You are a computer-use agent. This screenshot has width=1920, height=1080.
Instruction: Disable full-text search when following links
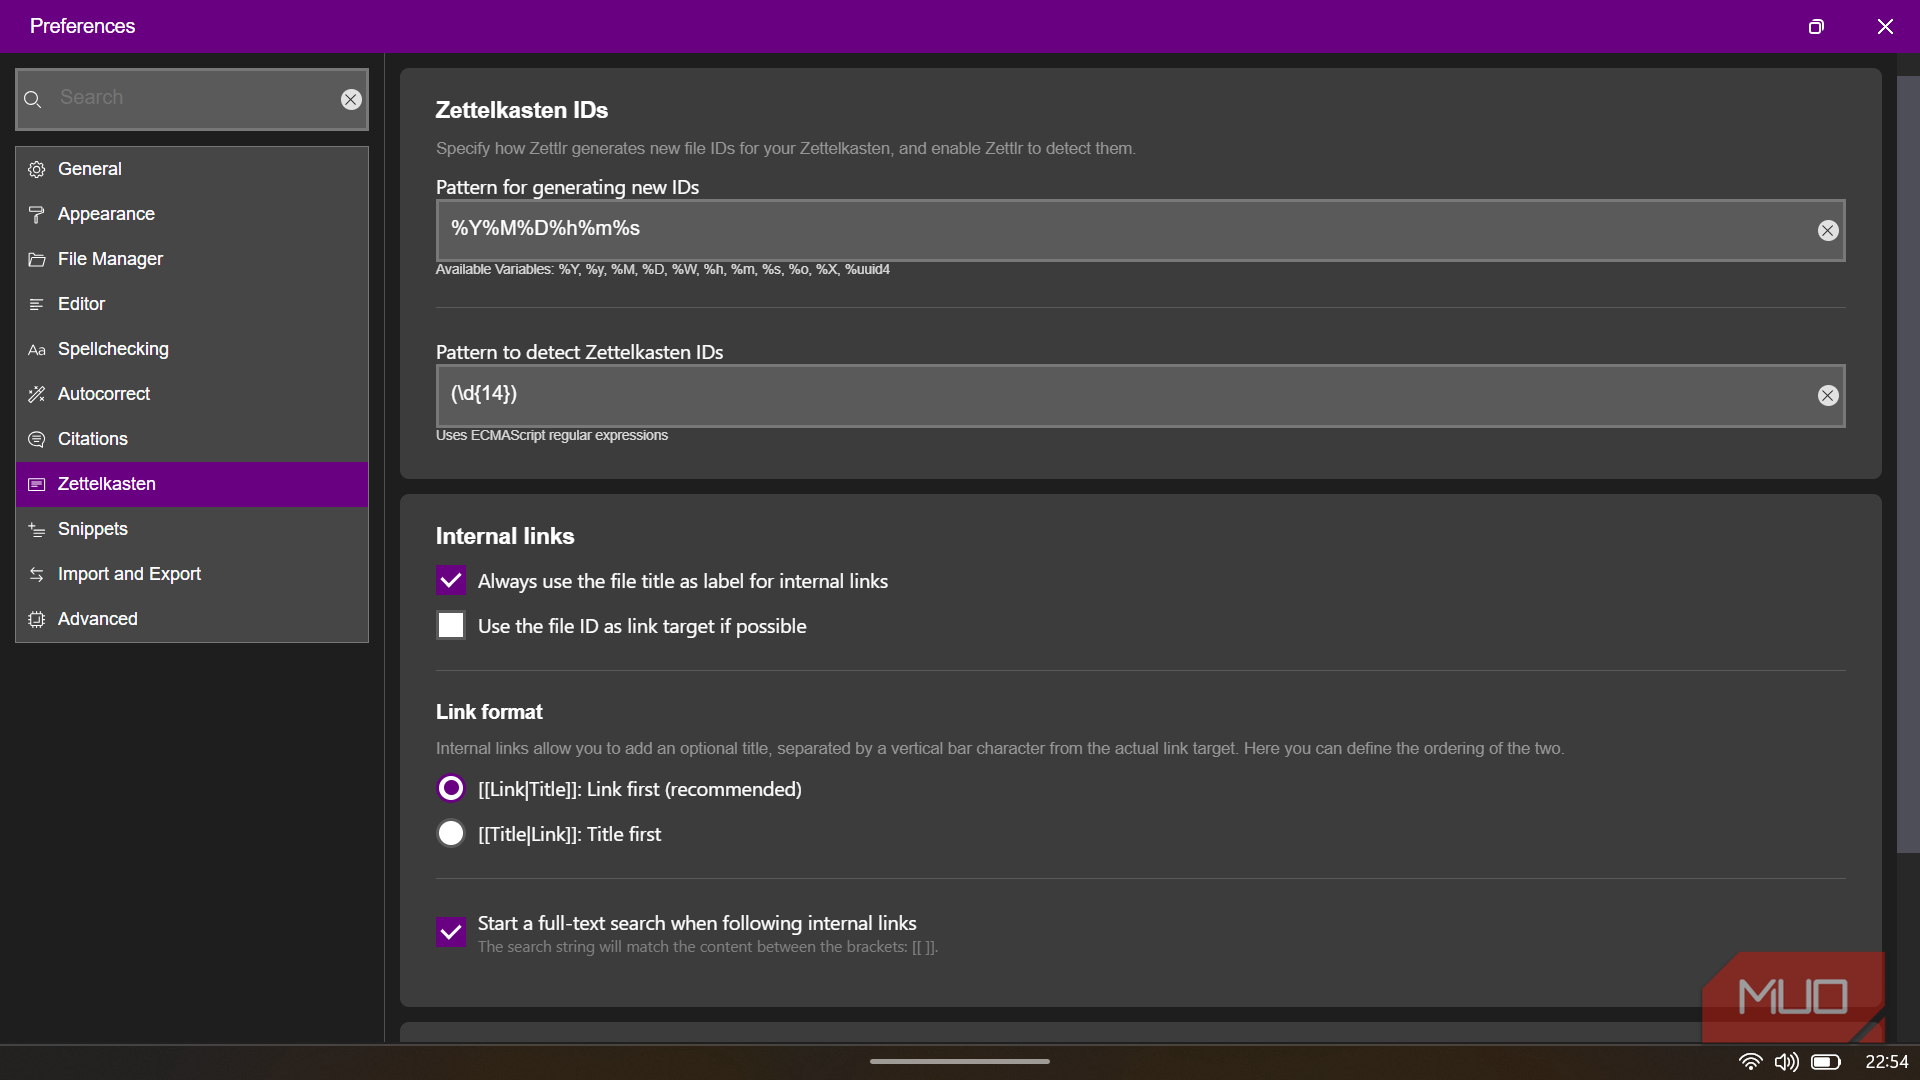[451, 933]
